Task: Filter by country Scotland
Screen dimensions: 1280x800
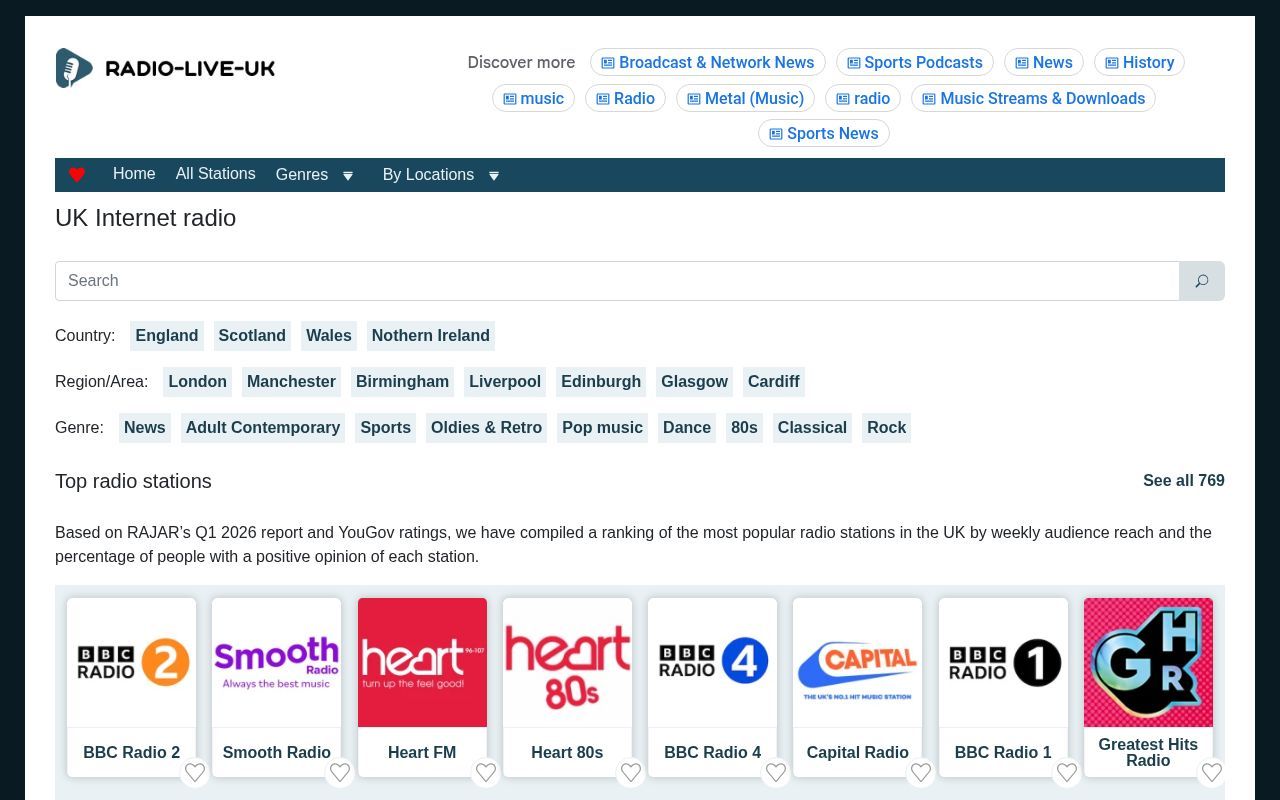Action: 252,336
